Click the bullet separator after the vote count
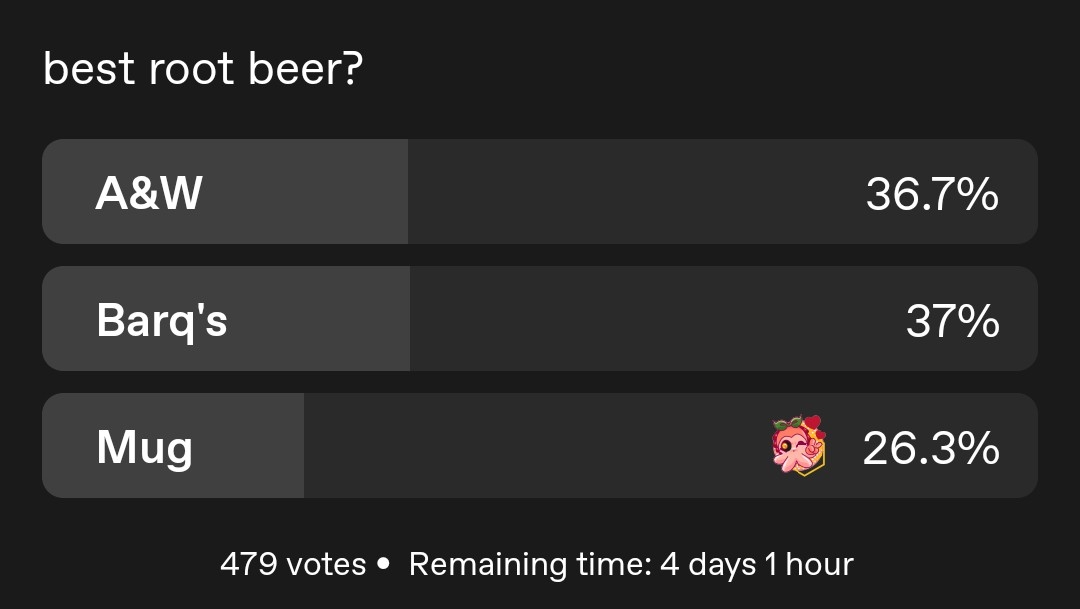The height and width of the screenshot is (609, 1080). [383, 565]
